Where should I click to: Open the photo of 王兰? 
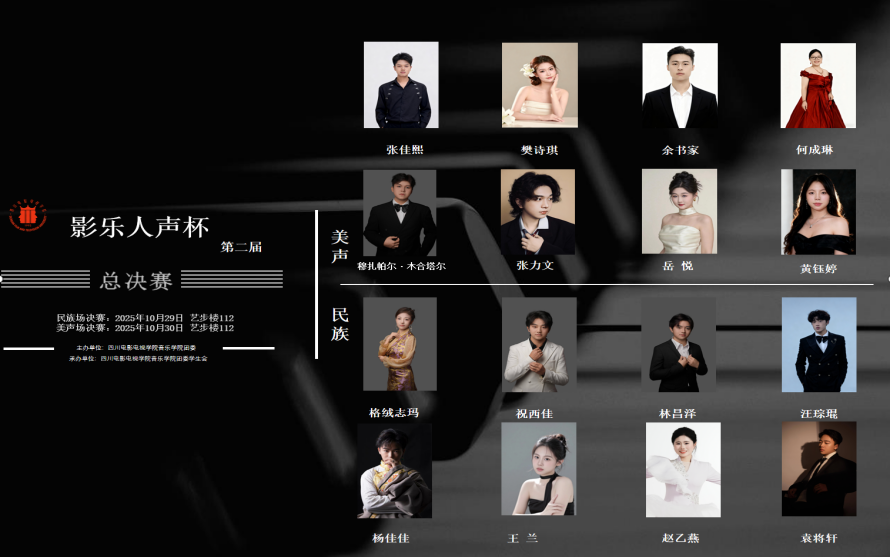[x=538, y=469]
